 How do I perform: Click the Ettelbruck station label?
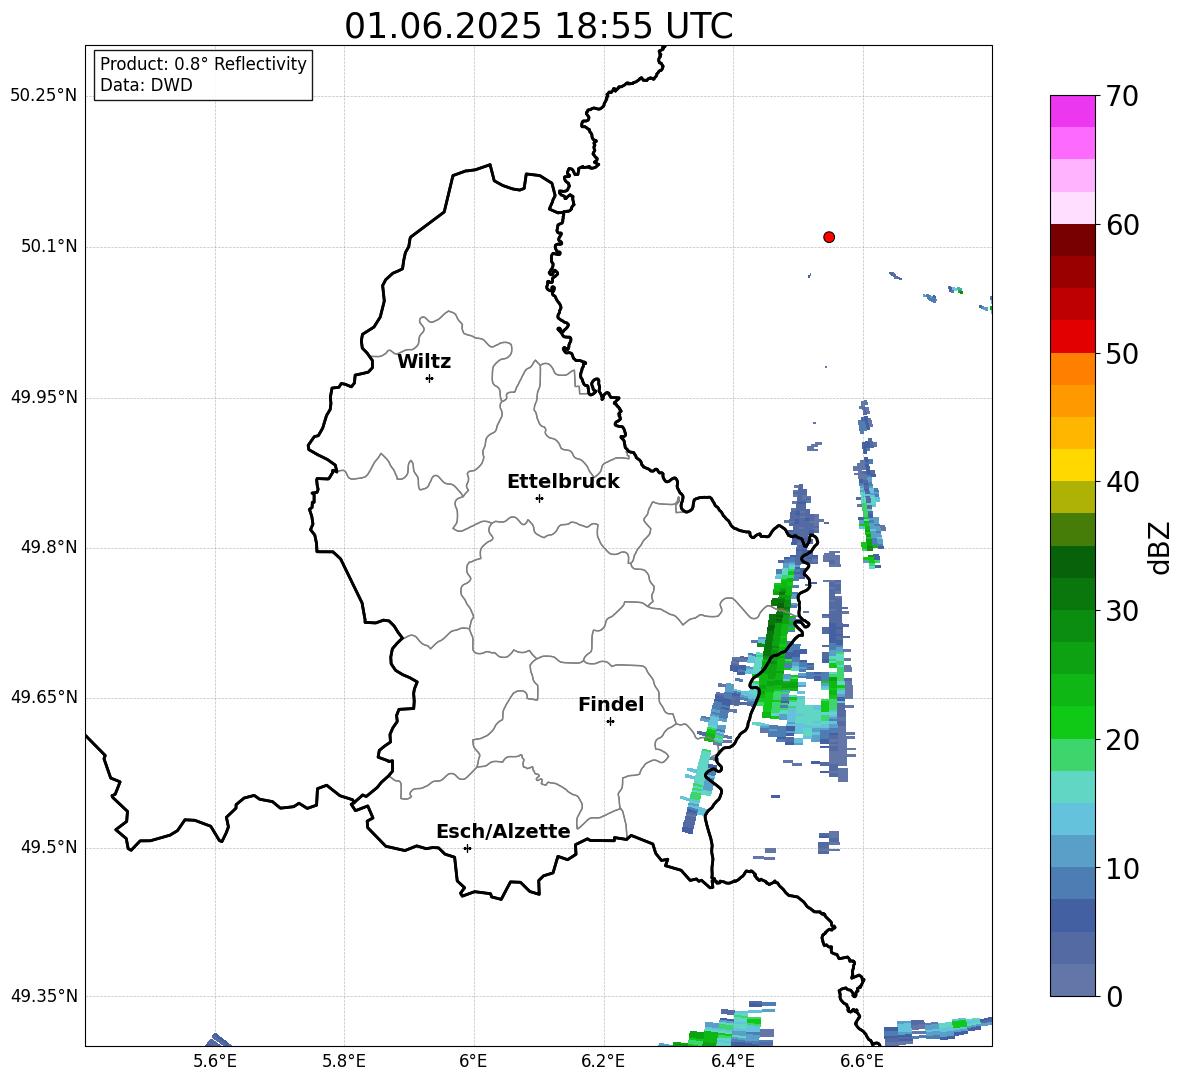(x=563, y=482)
